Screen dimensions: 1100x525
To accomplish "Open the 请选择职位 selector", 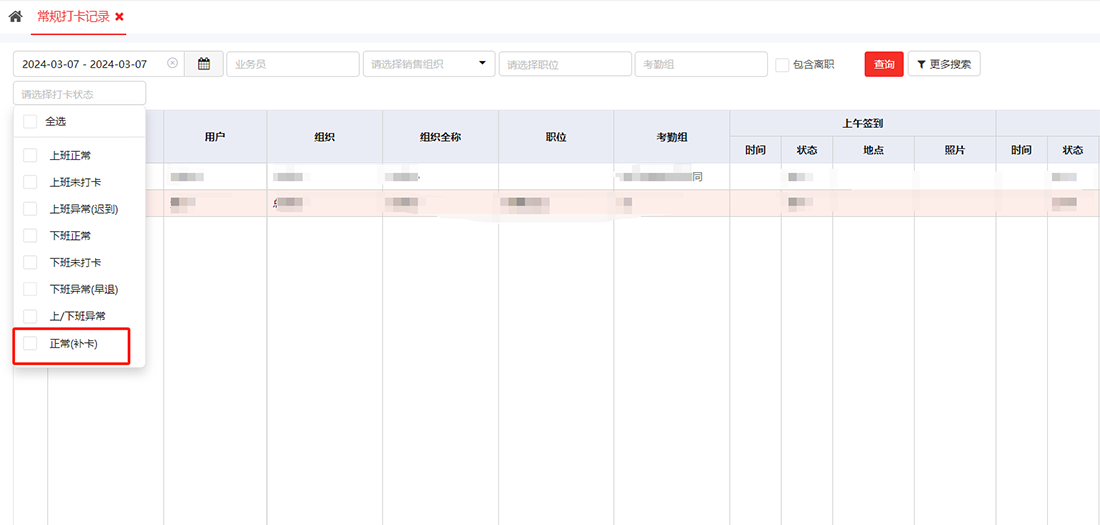I will coord(564,64).
